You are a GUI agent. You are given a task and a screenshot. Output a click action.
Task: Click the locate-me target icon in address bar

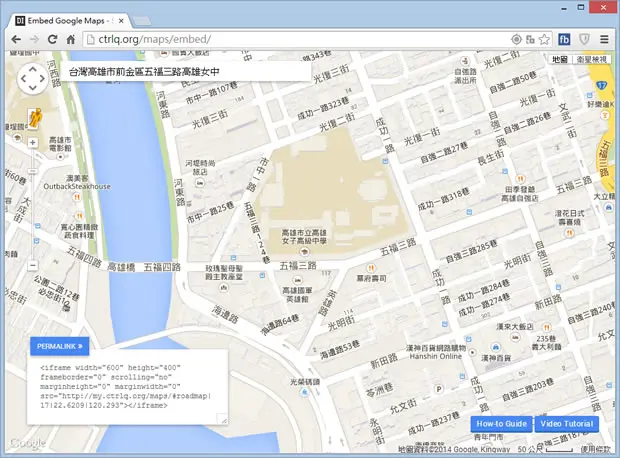(516, 39)
